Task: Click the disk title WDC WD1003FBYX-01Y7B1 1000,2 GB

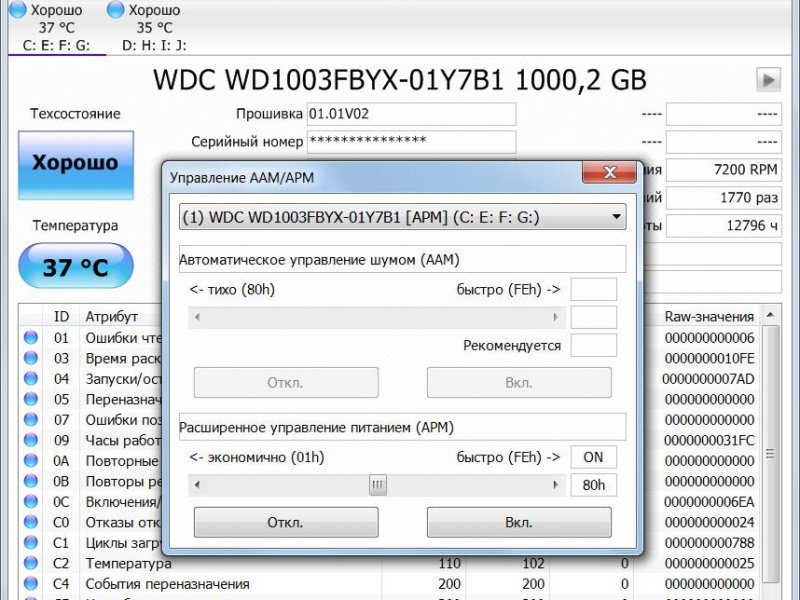Action: [x=400, y=80]
